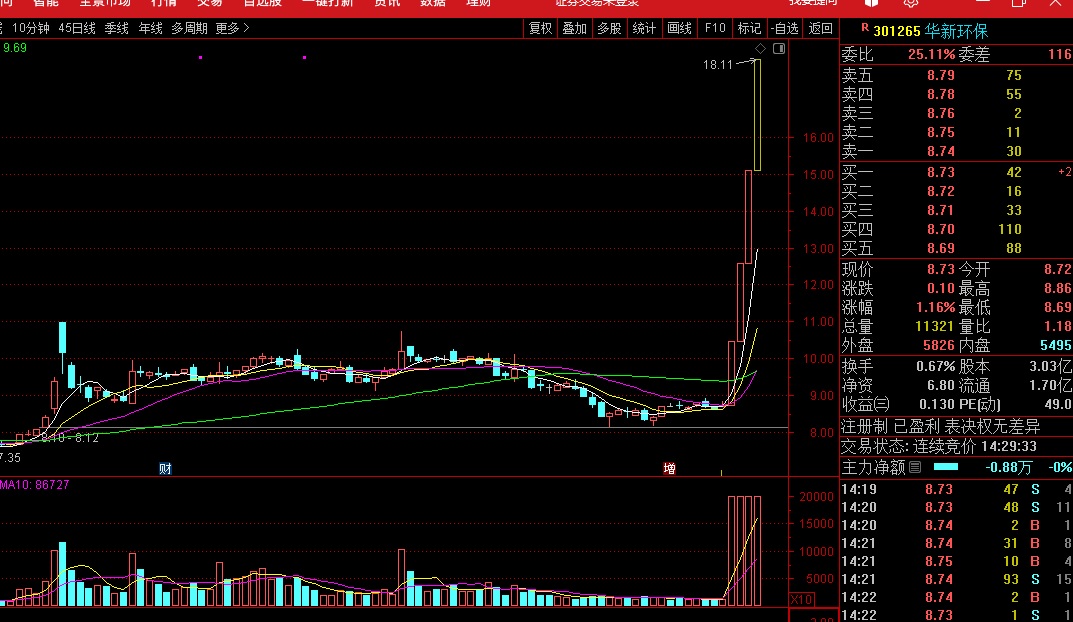The width and height of the screenshot is (1073, 622).
Task: Click the 统计 statistics button
Action: pos(645,28)
